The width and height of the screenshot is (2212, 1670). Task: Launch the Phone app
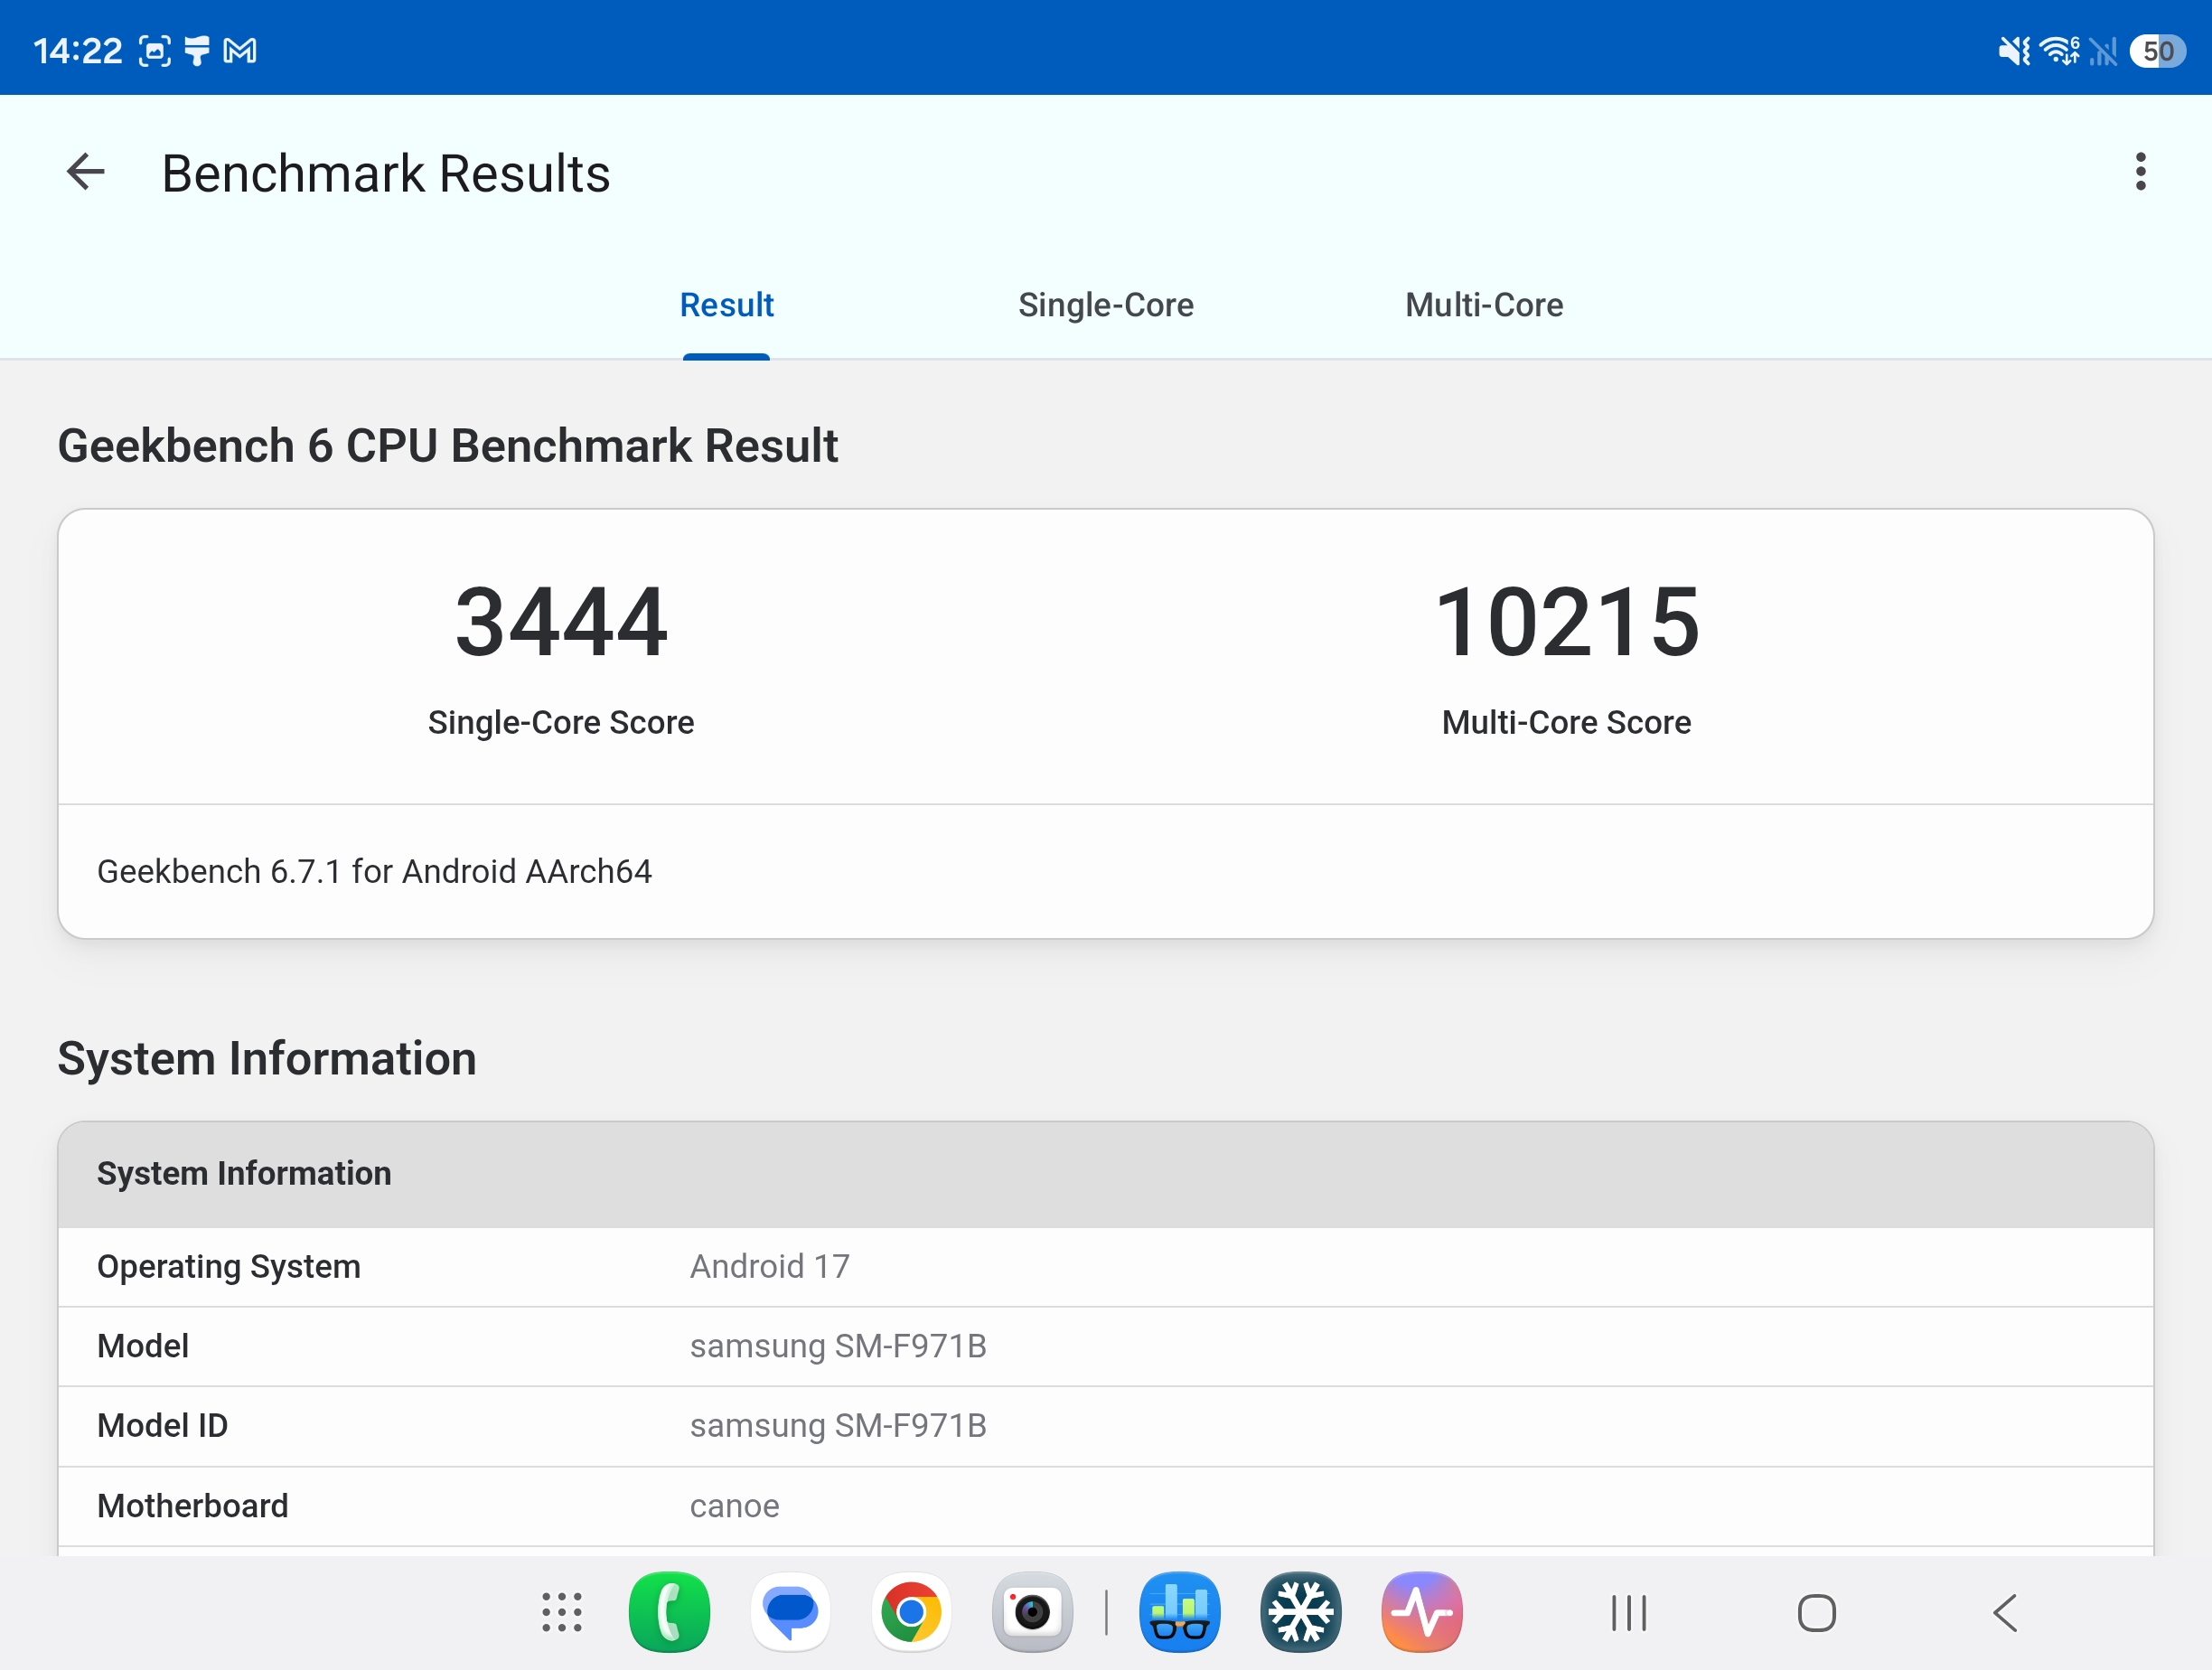670,1612
